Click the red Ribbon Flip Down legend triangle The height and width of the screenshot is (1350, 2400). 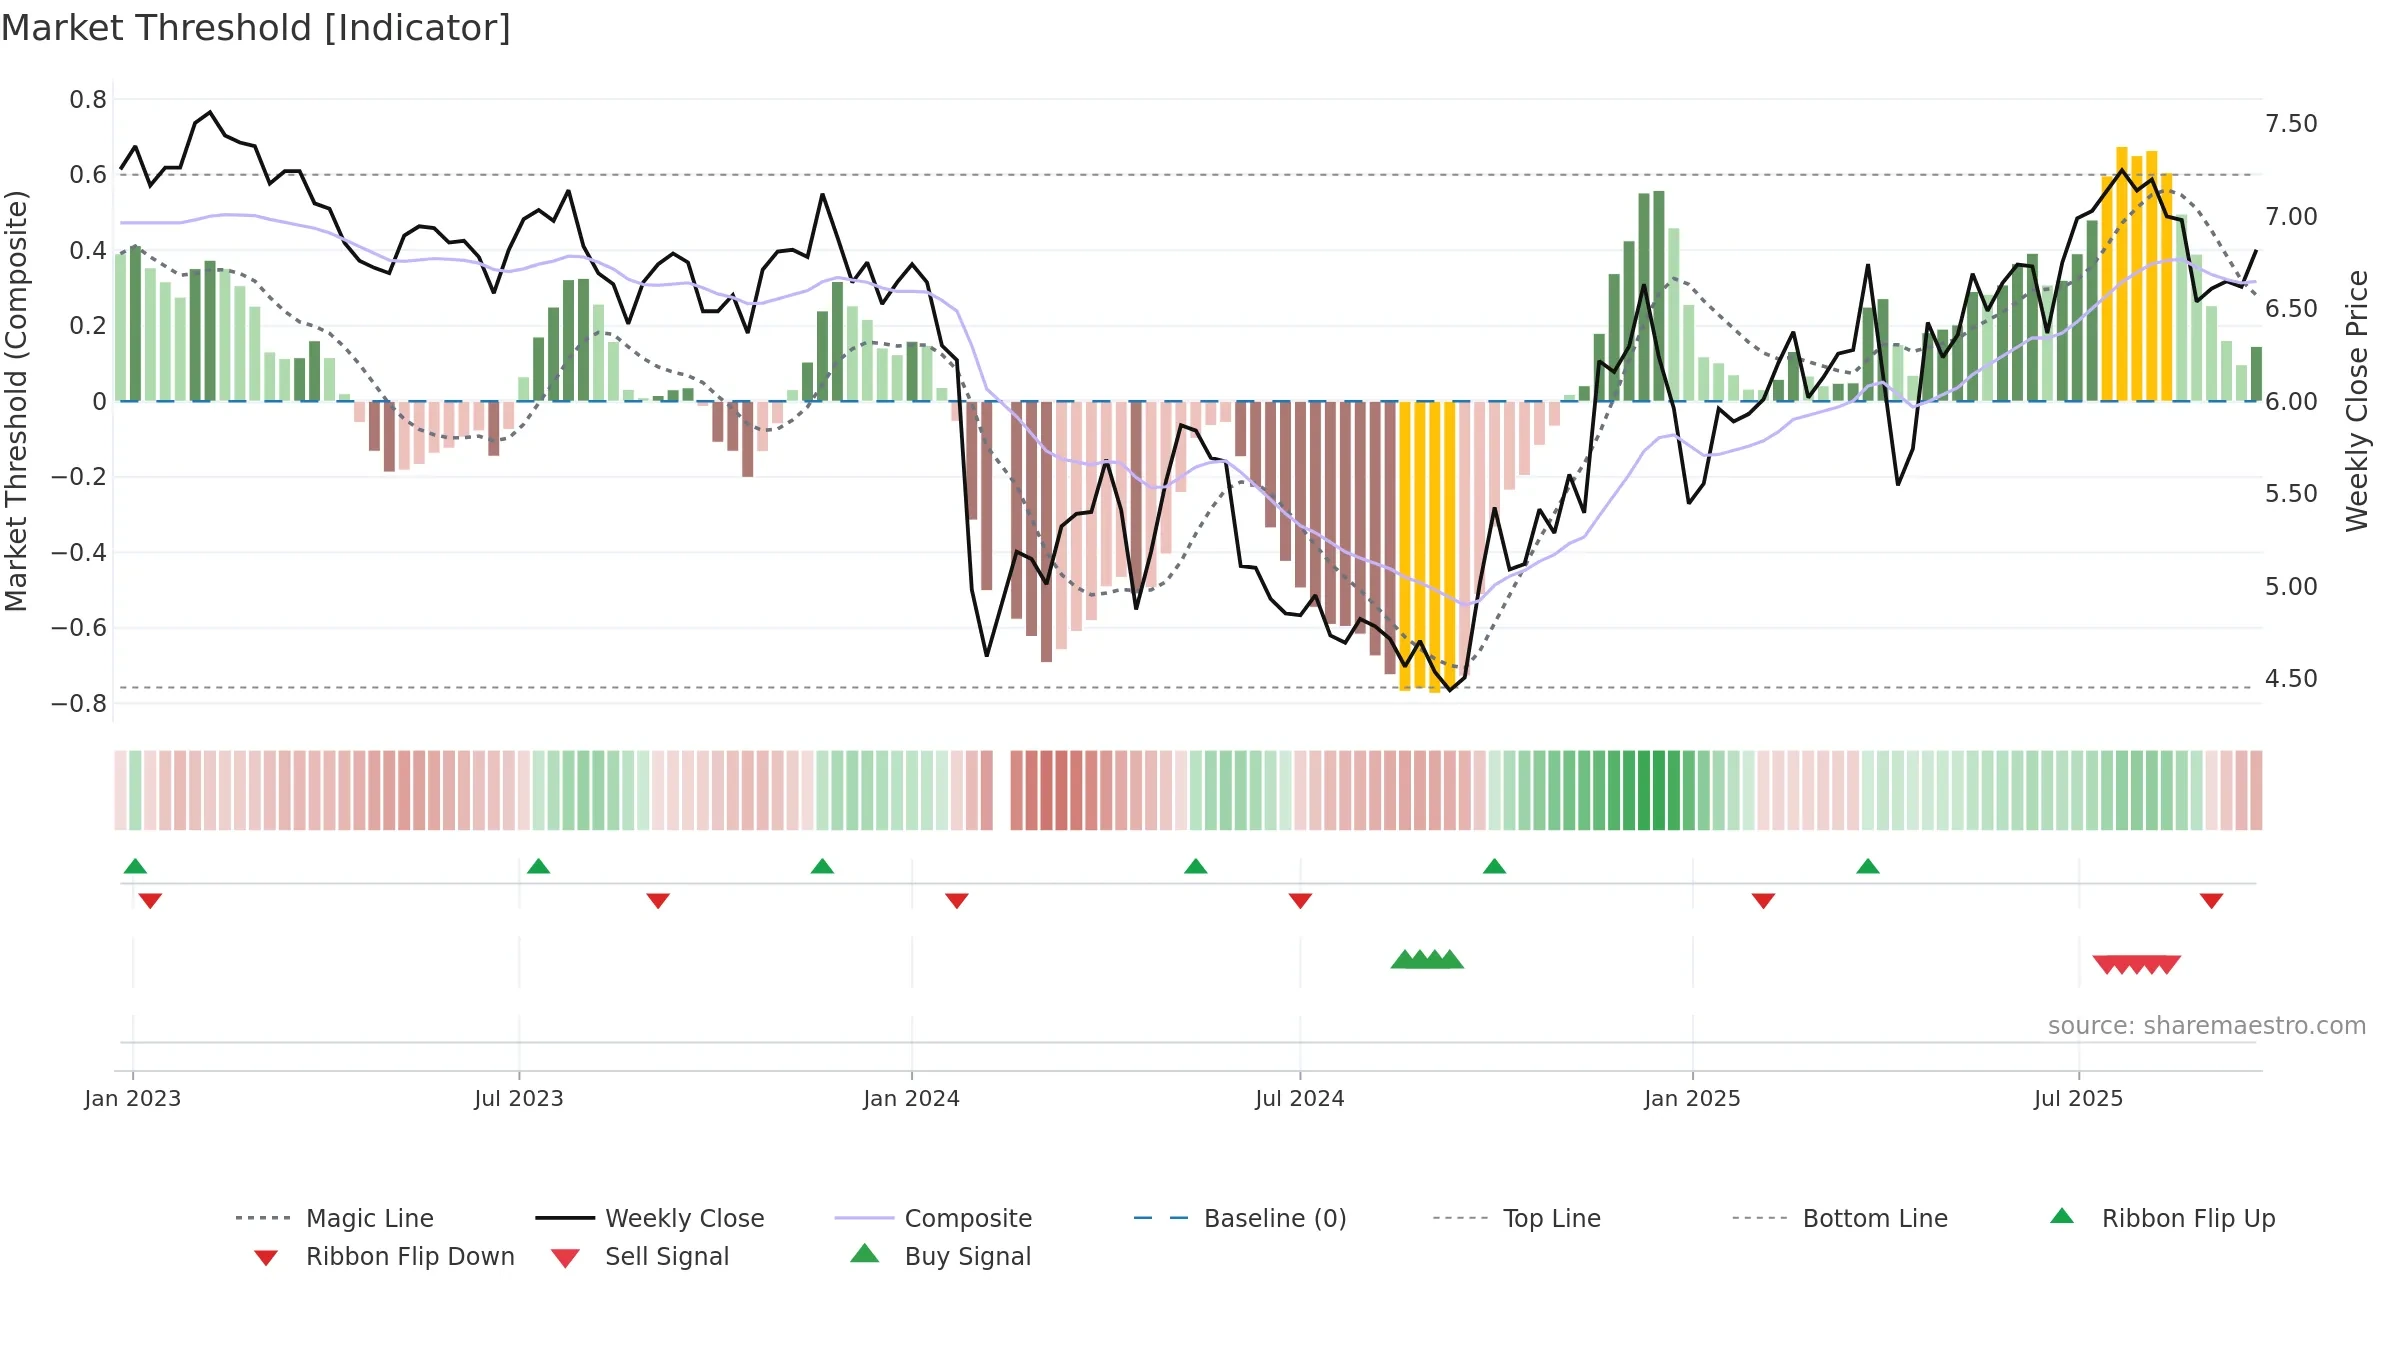[266, 1258]
